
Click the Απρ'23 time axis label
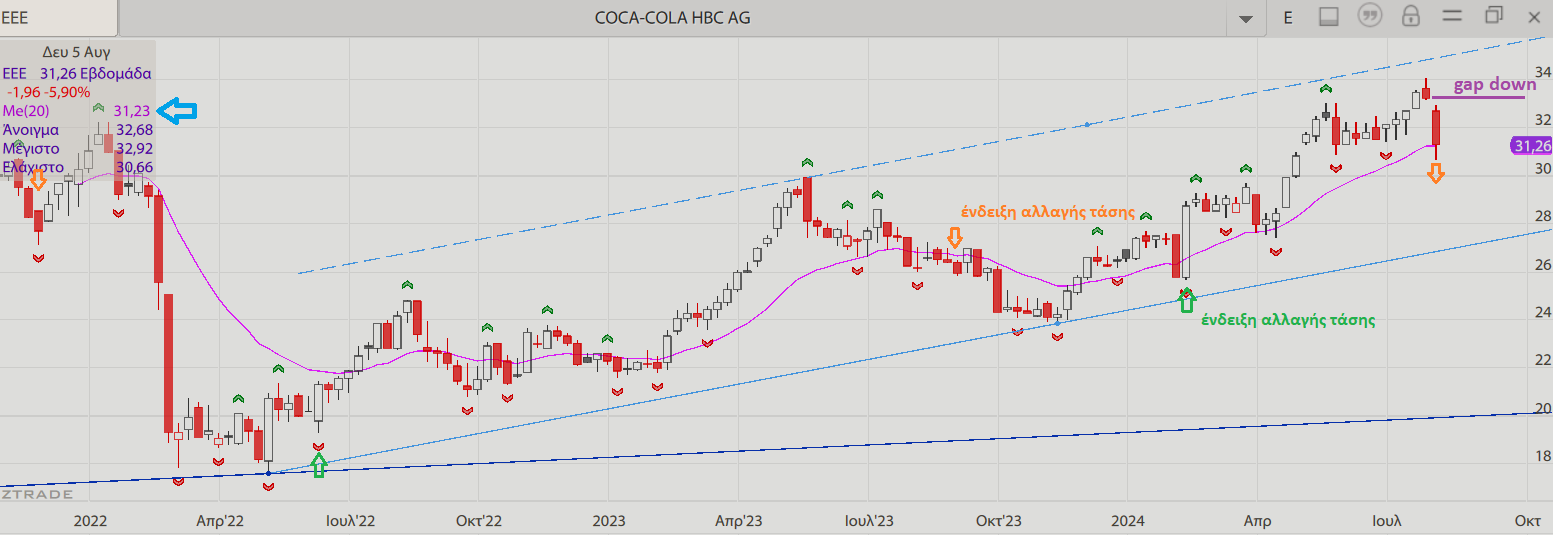(738, 520)
